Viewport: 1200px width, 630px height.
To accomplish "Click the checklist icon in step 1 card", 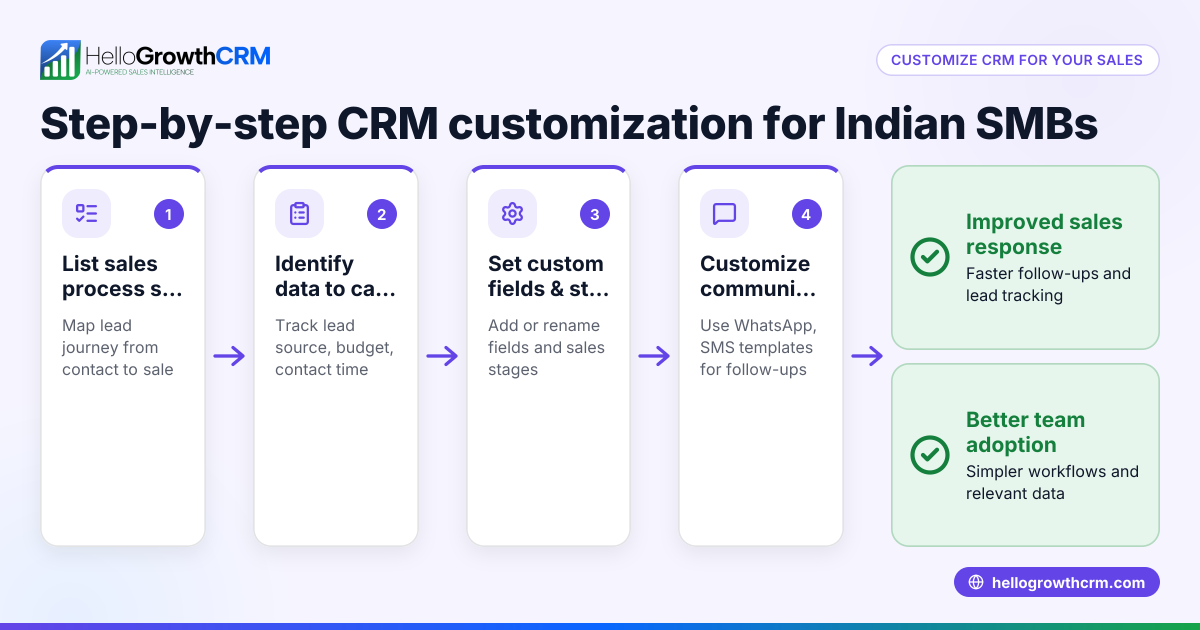I will (x=87, y=213).
